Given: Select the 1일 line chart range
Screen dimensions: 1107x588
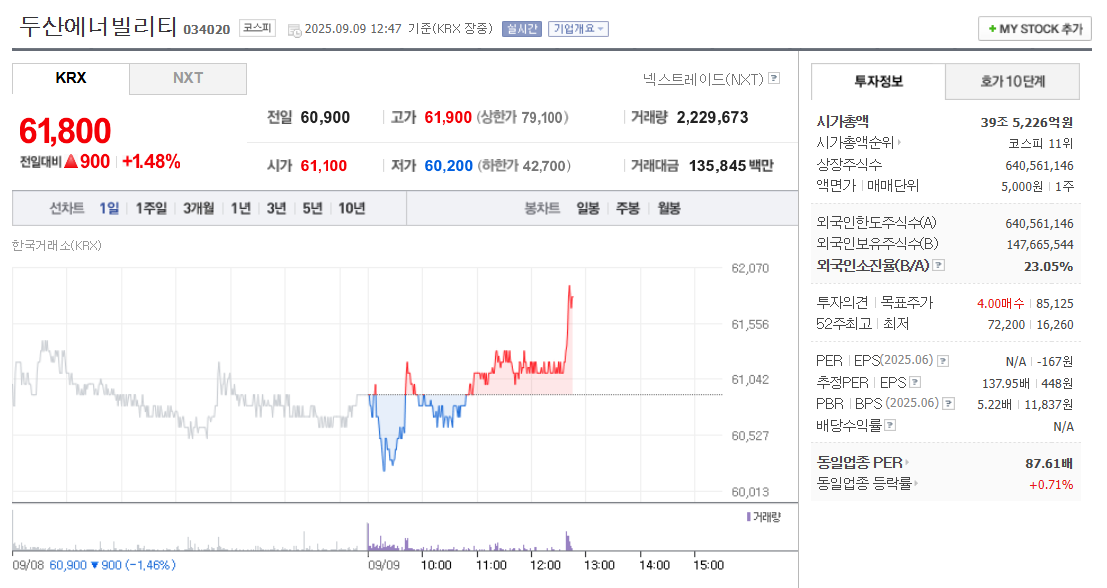Looking at the screenshot, I should coord(109,208).
